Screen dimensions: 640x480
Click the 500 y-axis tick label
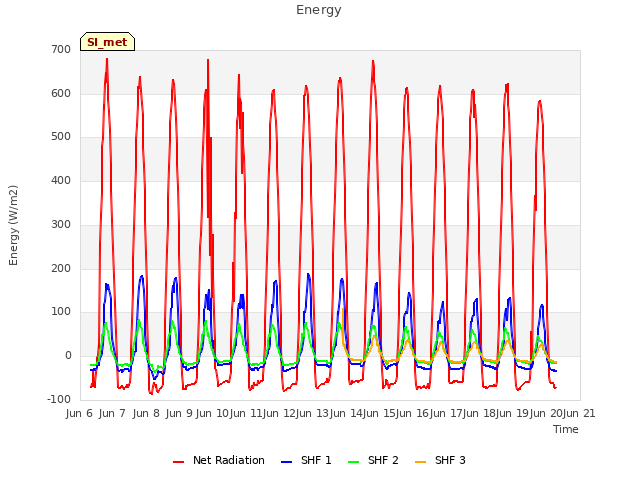[x=61, y=137]
